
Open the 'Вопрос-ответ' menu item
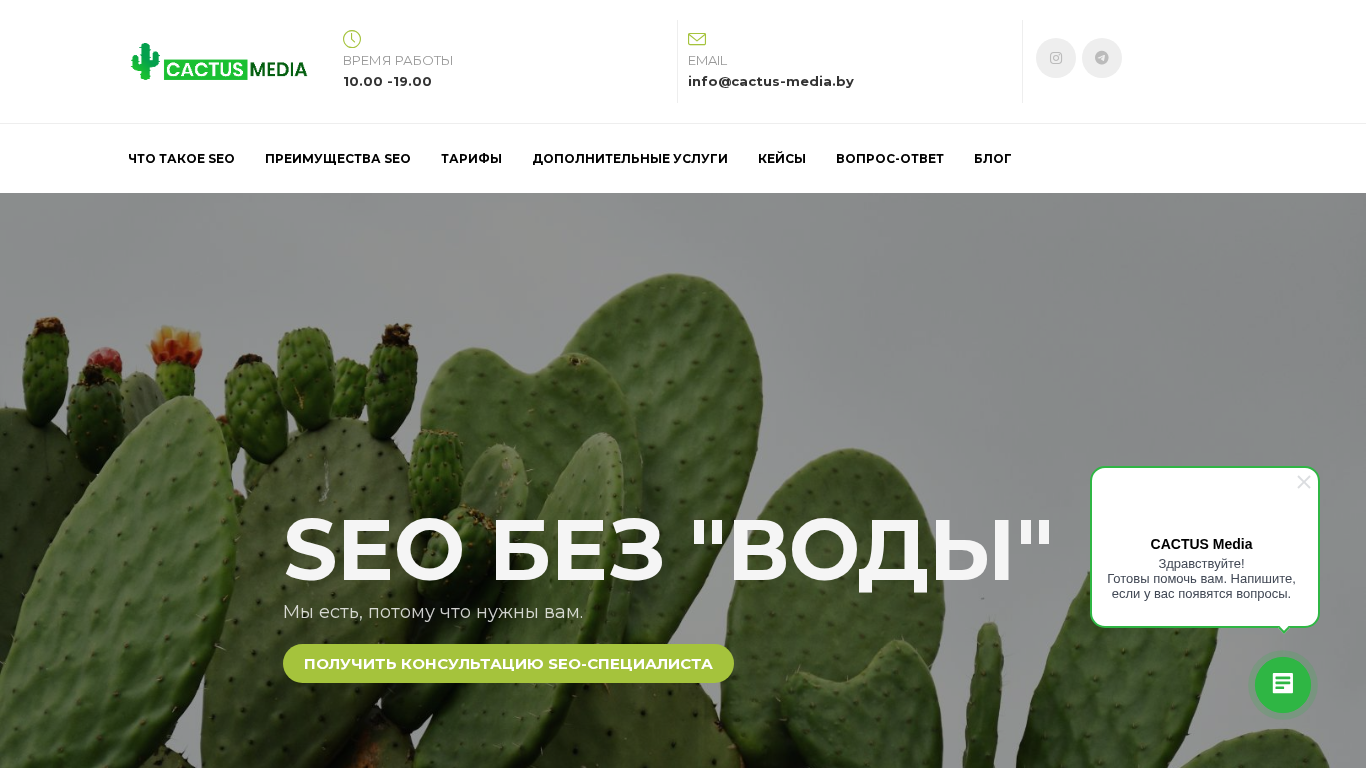[890, 159]
